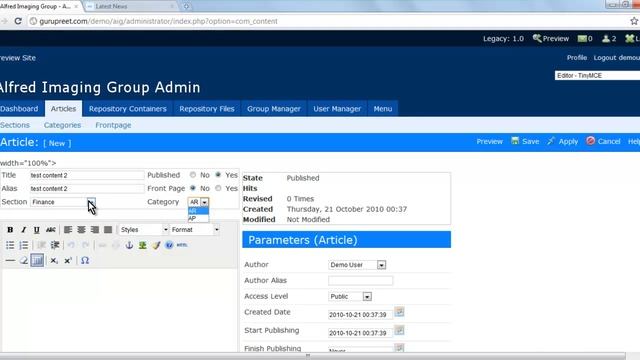Insert an unordered bullet list
Viewport: 640px width, 360px height.
pos(10,245)
